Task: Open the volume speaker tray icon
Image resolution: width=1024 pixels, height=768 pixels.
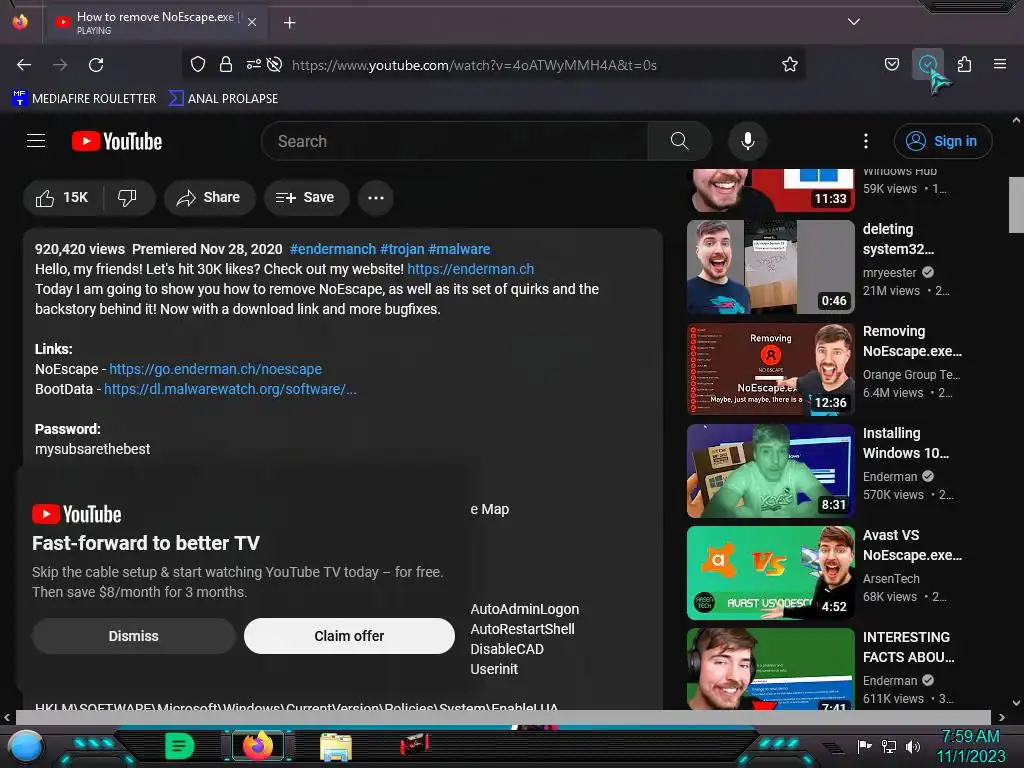Action: (913, 746)
